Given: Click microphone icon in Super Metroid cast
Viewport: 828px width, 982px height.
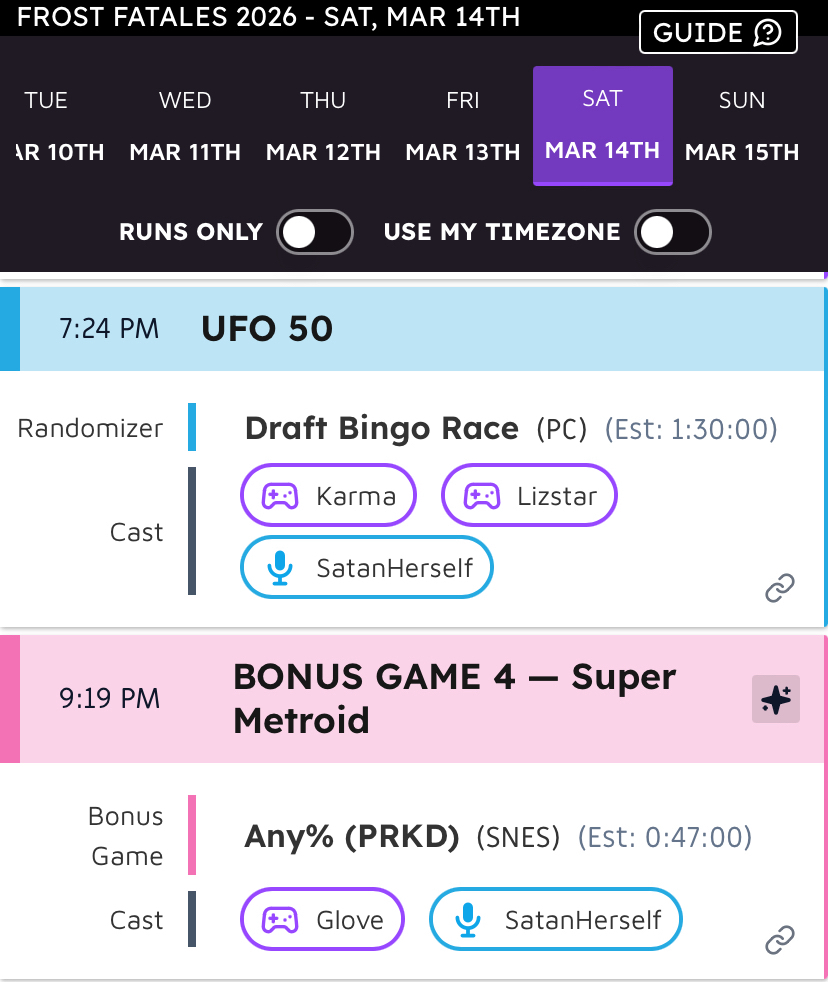Looking at the screenshot, I should tap(468, 920).
